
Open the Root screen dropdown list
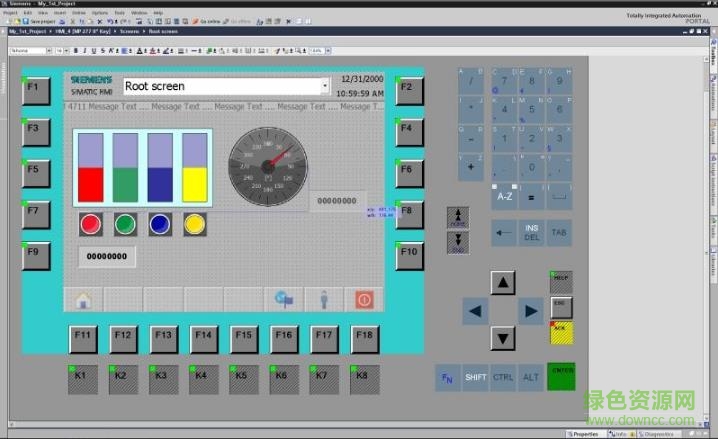coord(325,87)
